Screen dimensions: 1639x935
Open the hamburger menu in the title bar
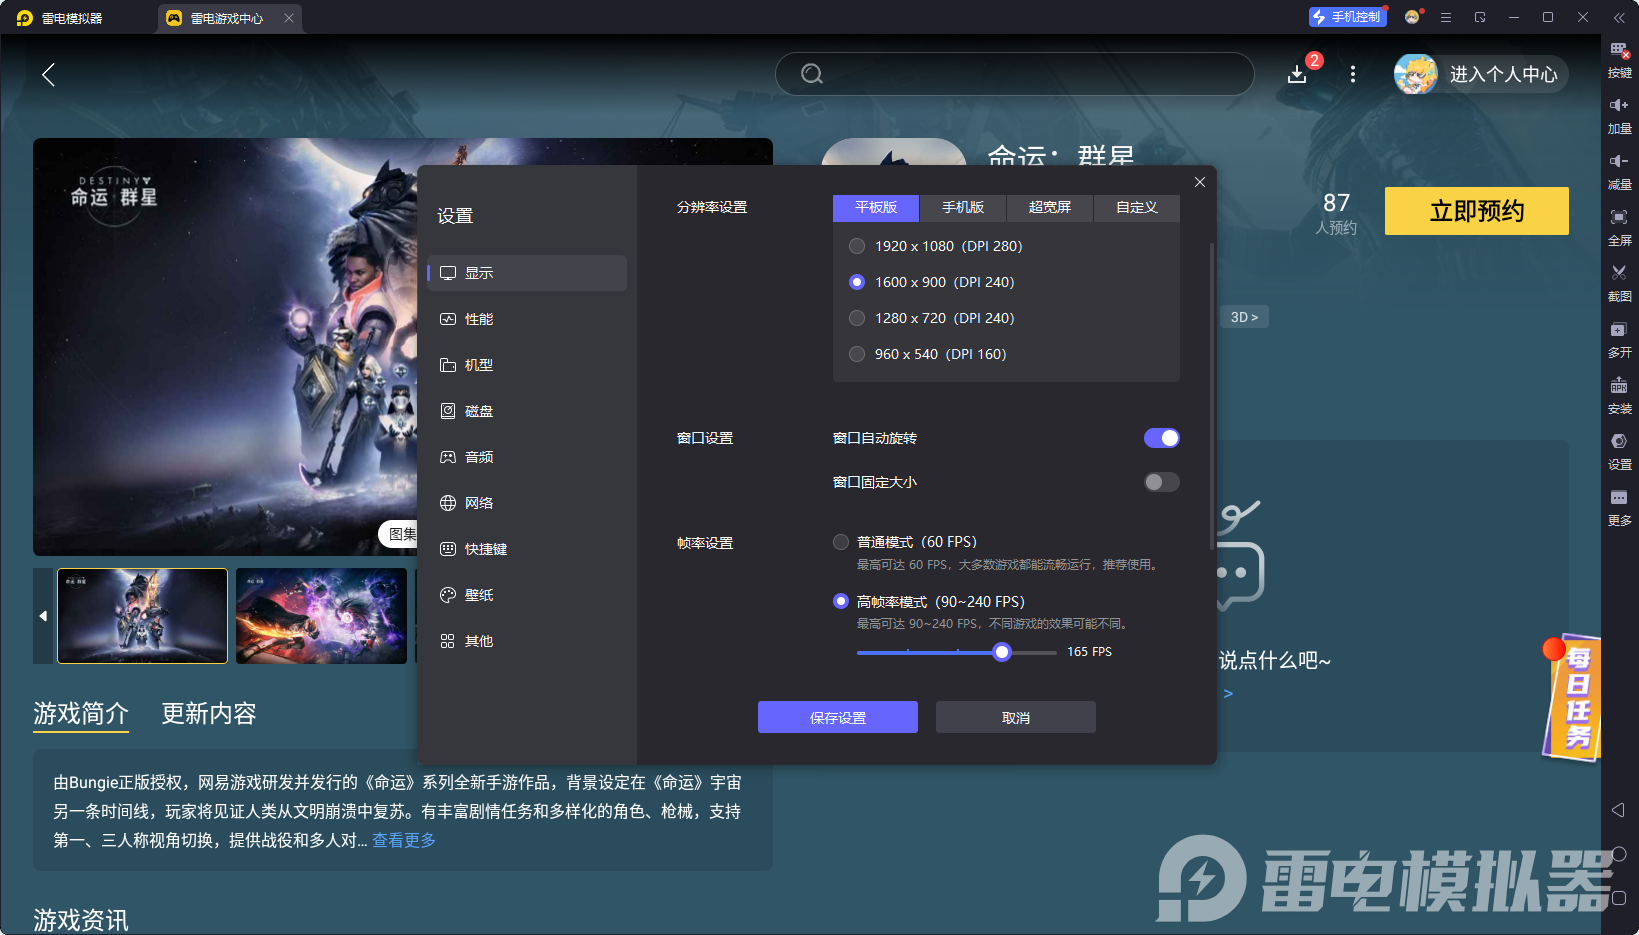[x=1446, y=17]
